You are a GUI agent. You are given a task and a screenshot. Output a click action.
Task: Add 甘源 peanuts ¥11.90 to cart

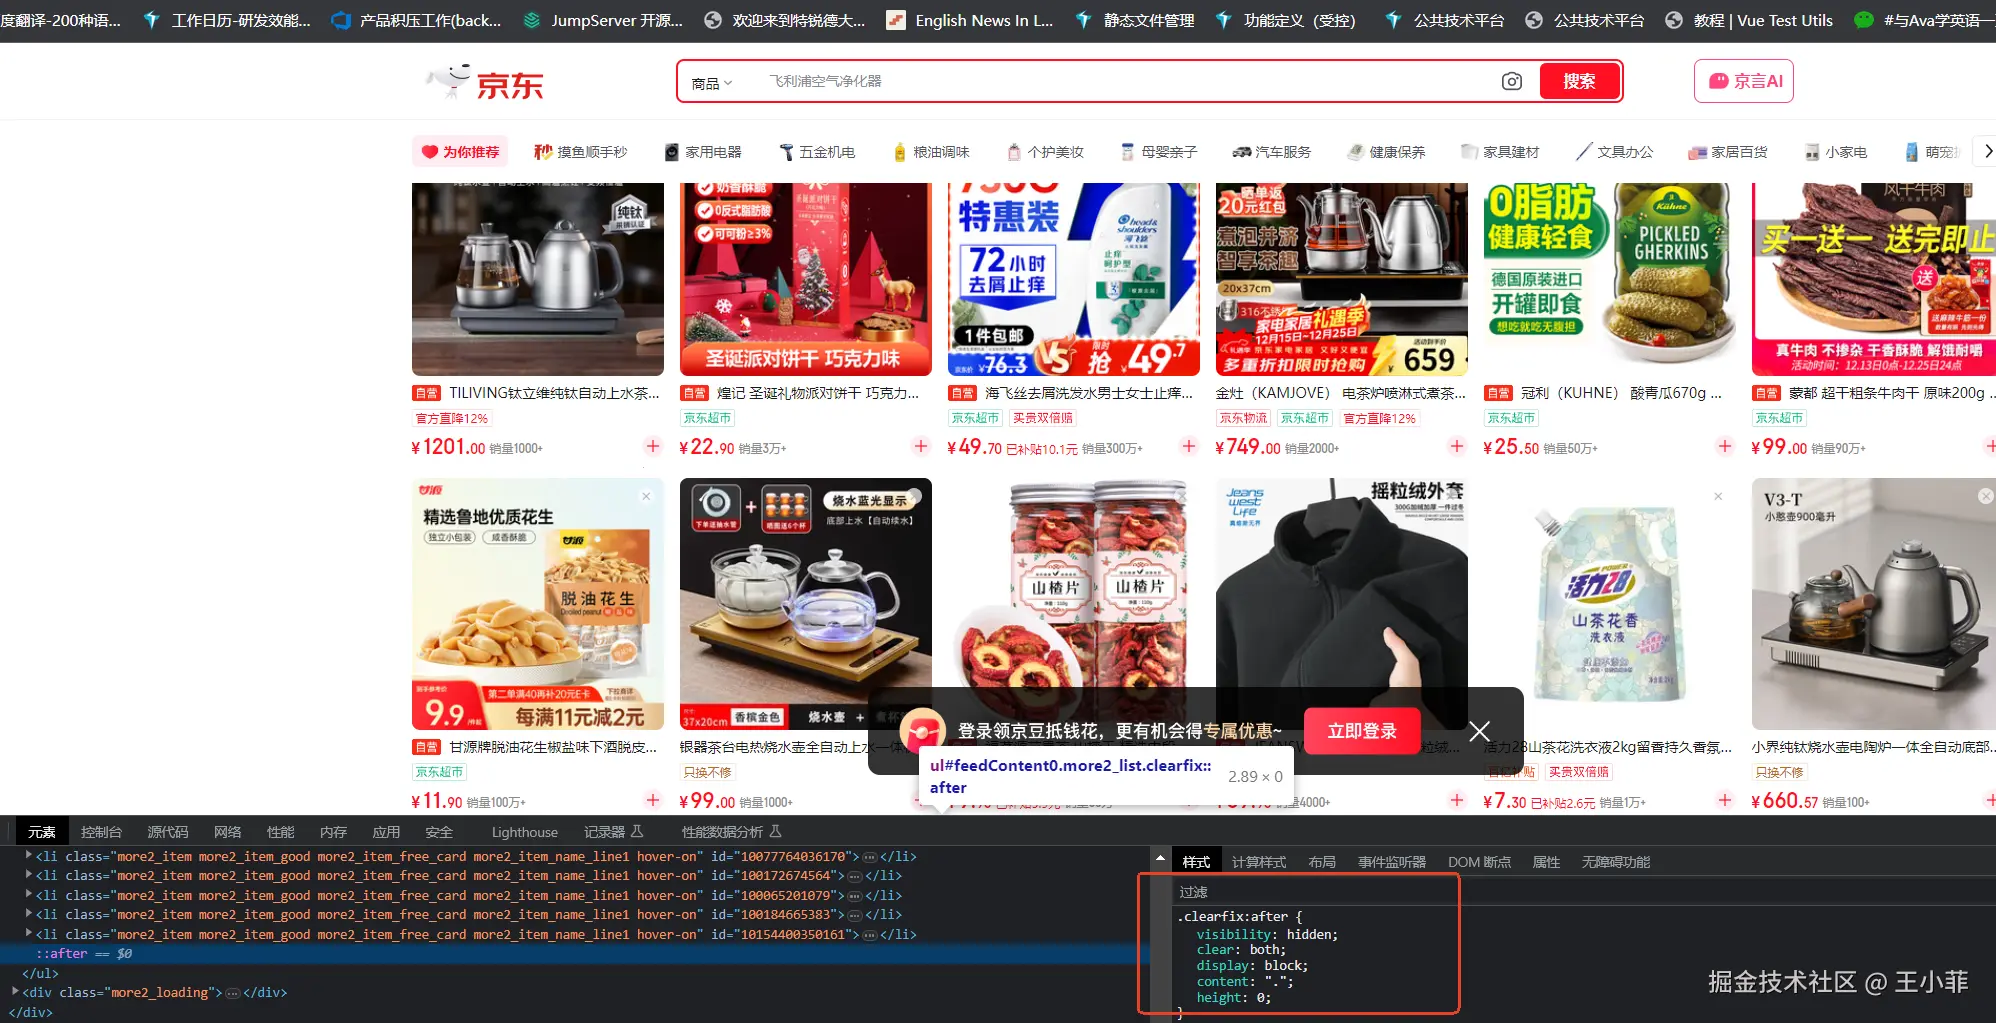click(653, 800)
